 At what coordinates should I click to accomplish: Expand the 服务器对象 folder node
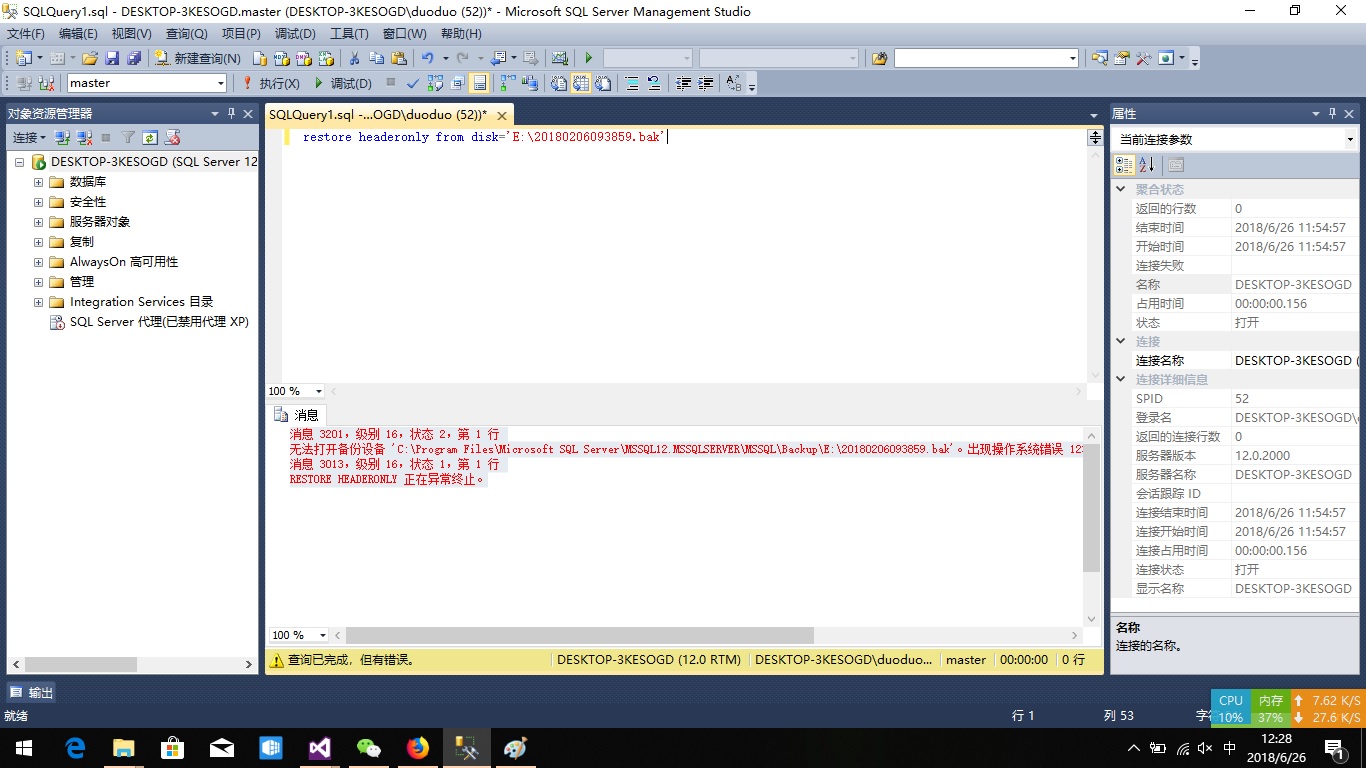pos(38,222)
